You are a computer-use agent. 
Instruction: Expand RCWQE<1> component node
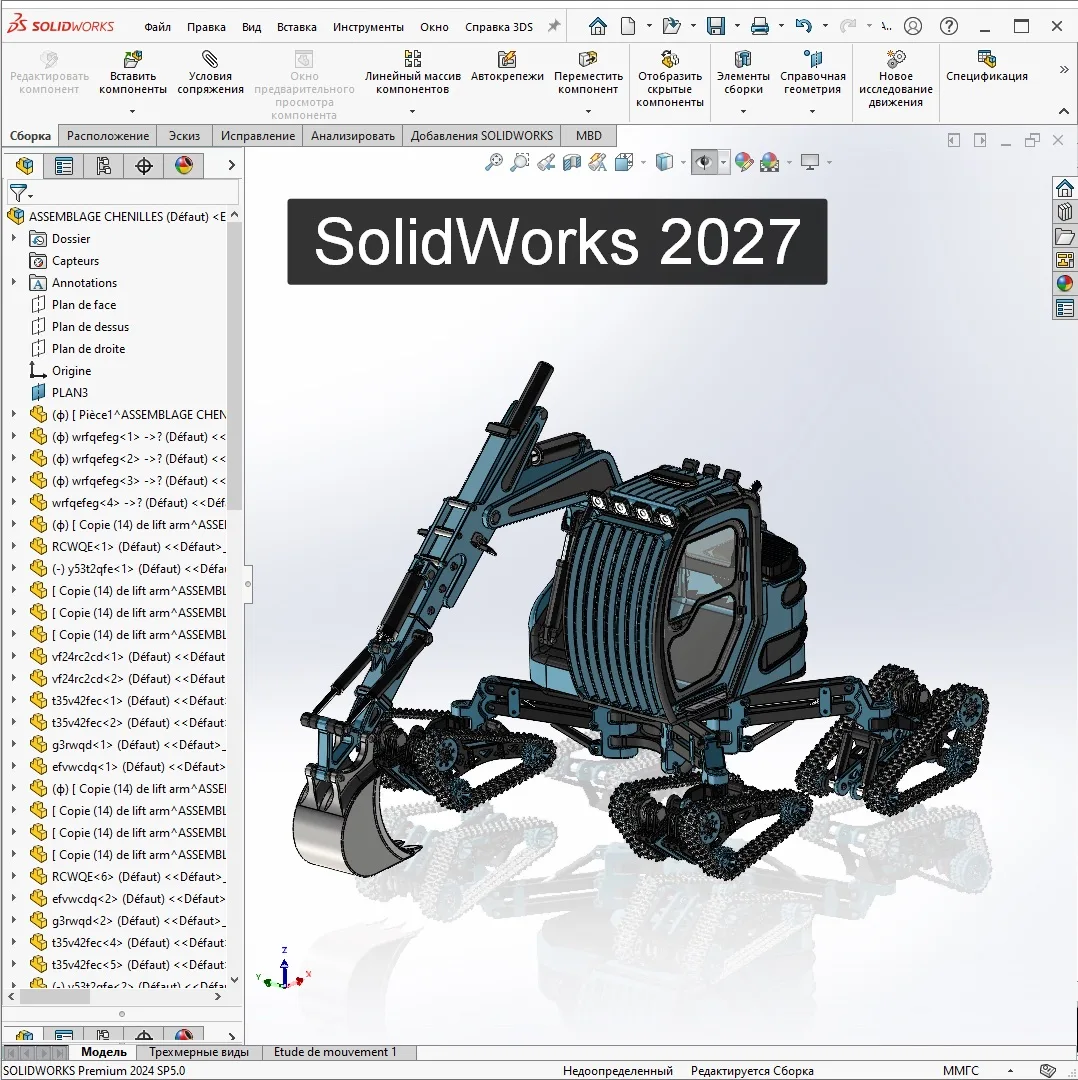click(13, 546)
